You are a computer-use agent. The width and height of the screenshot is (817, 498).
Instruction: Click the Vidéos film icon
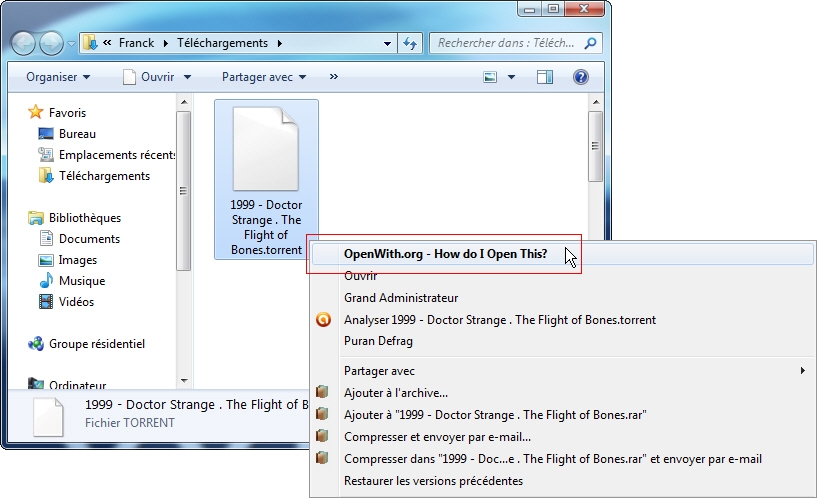(x=46, y=302)
